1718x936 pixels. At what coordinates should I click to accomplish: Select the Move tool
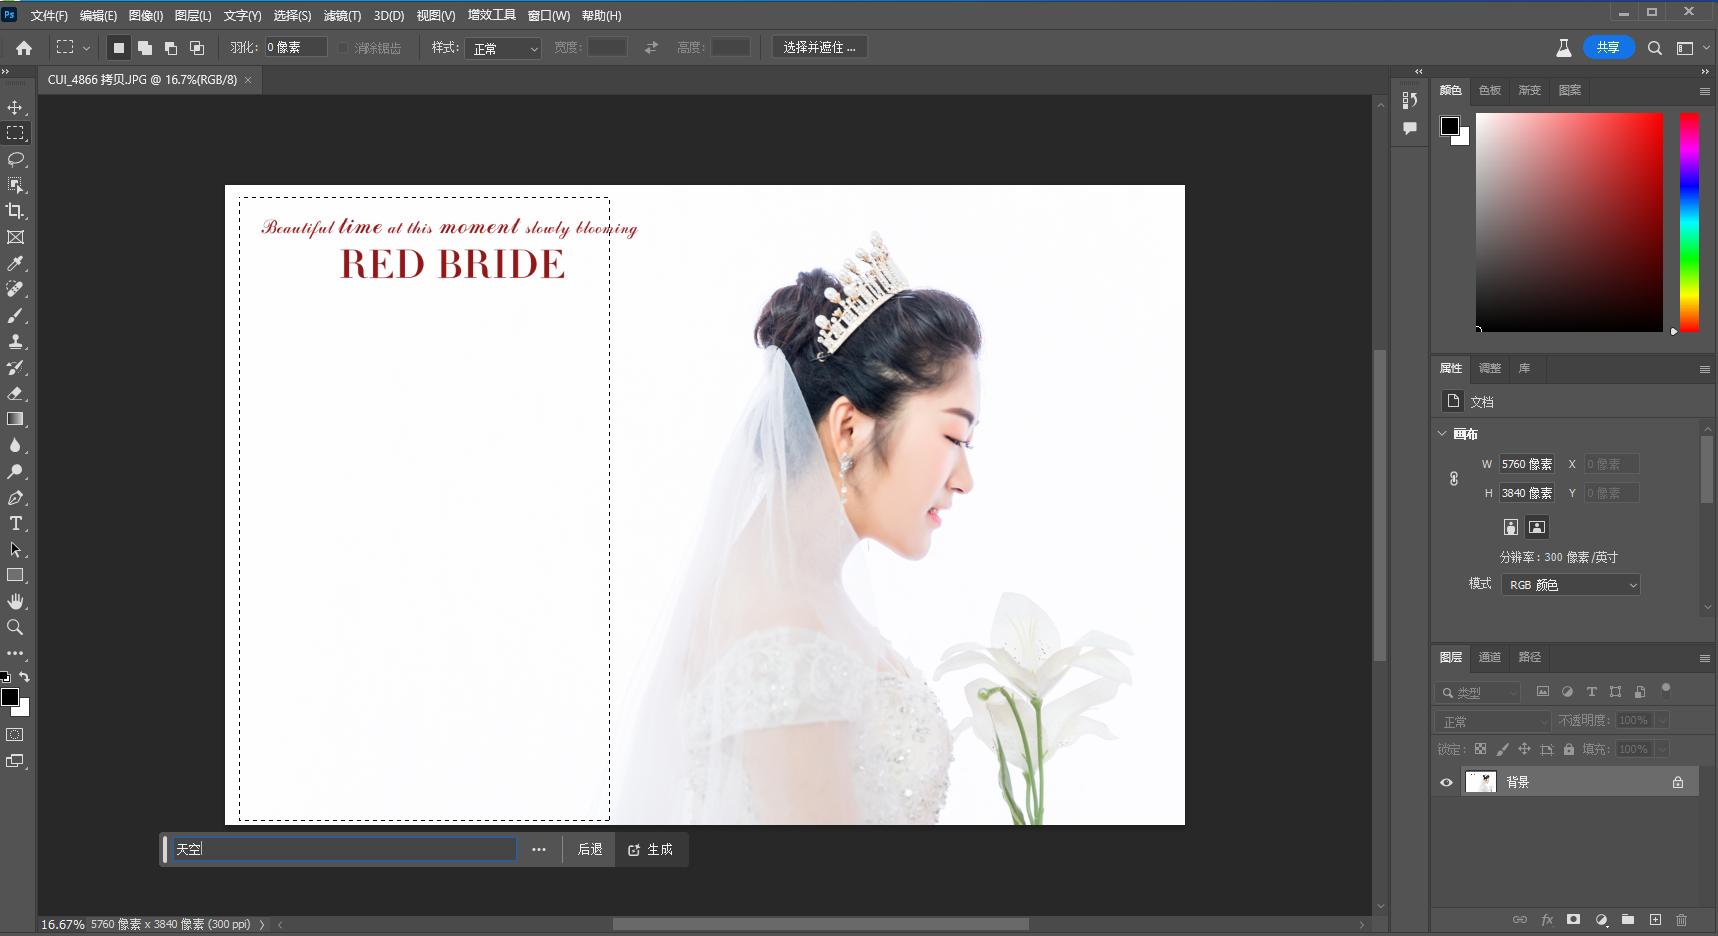click(x=15, y=107)
